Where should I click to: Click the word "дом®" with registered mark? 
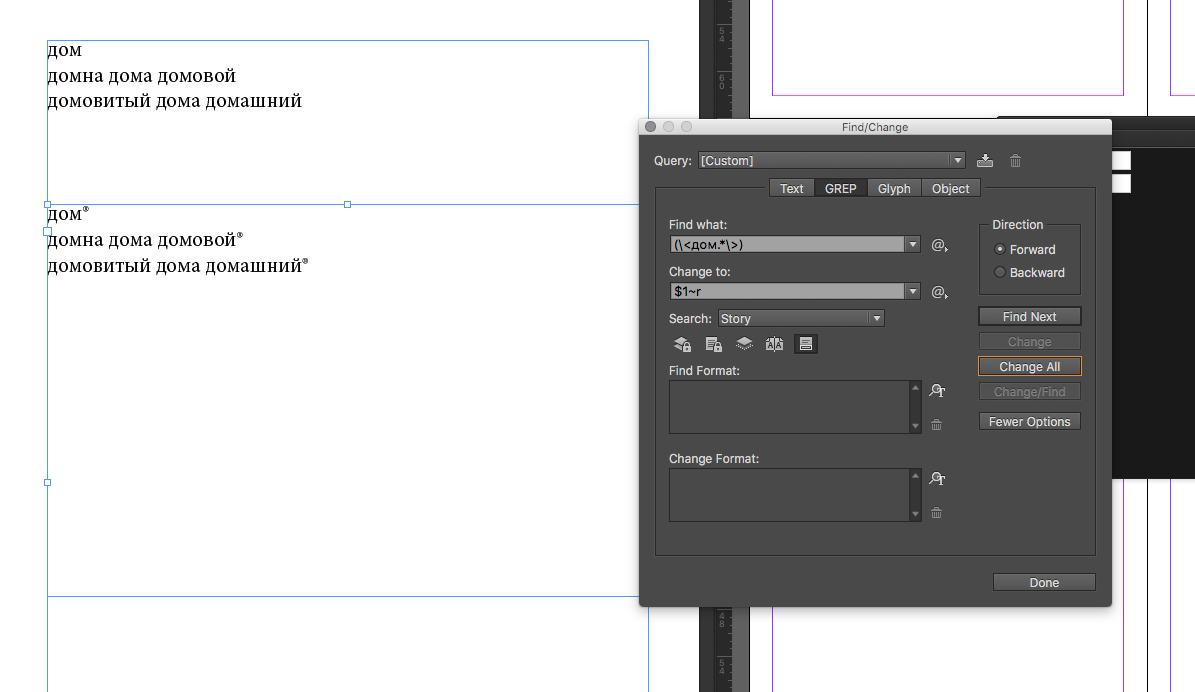pyautogui.click(x=68, y=214)
